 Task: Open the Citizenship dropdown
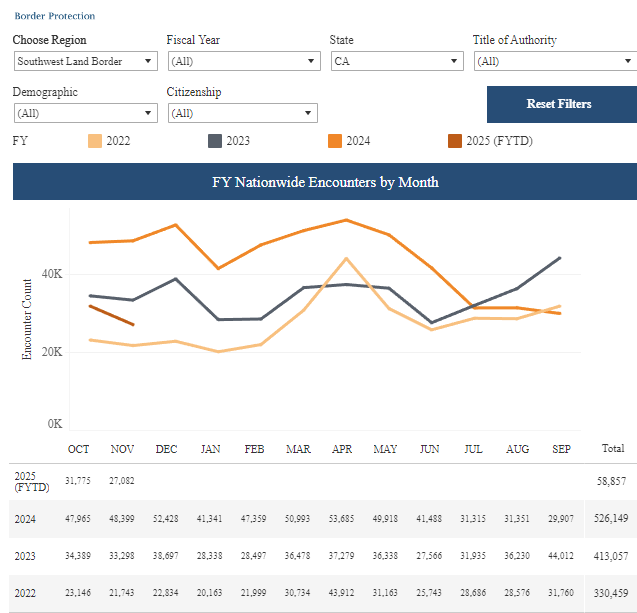point(243,113)
